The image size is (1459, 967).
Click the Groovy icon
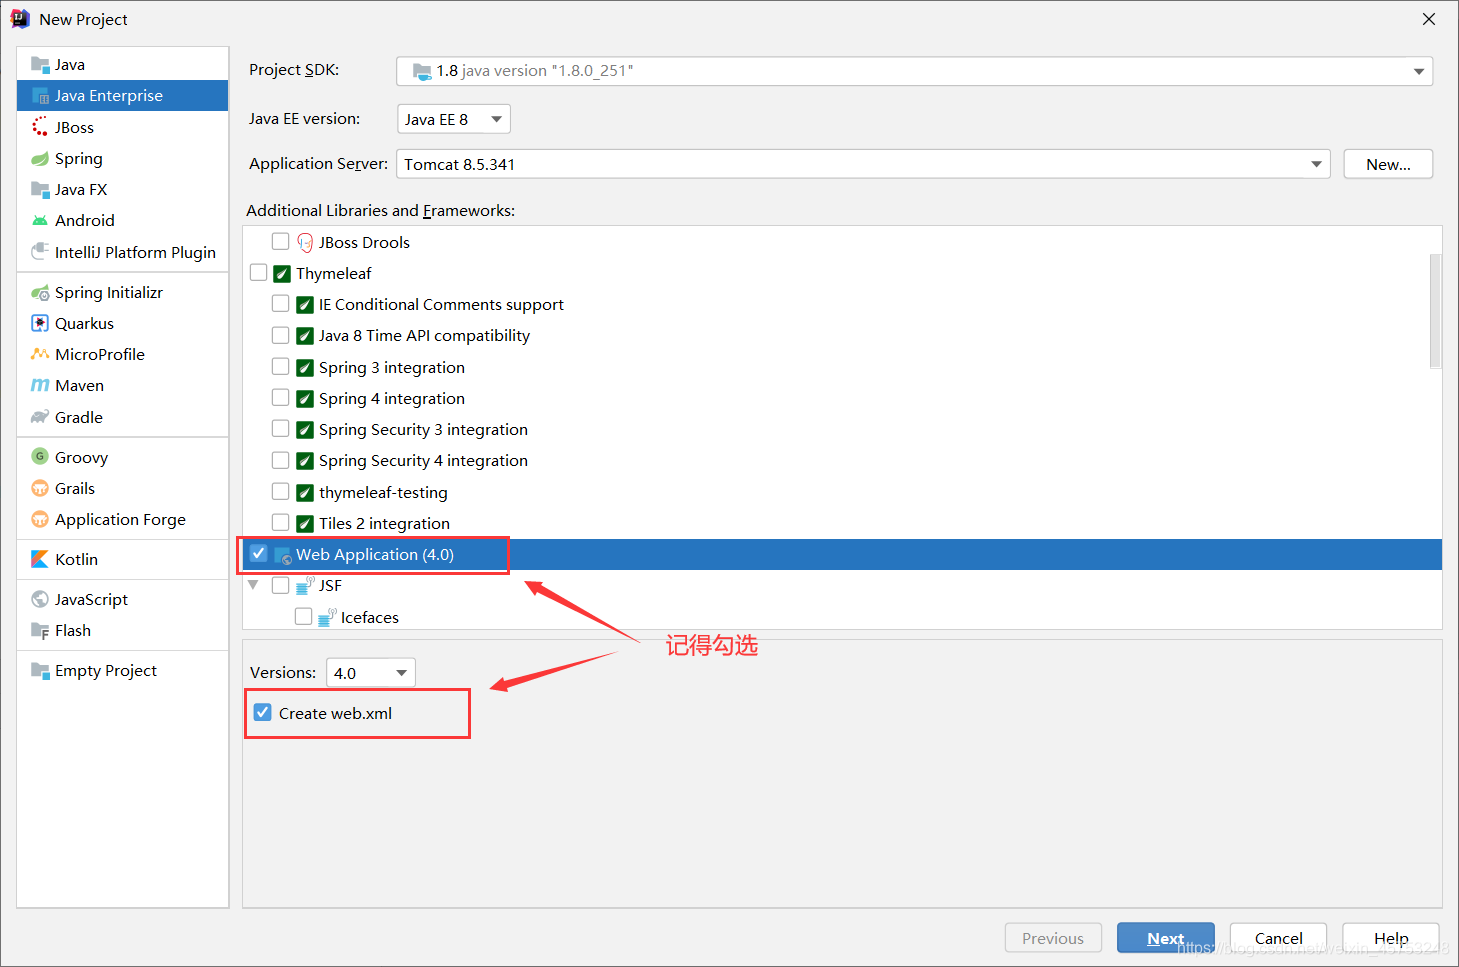tap(40, 457)
